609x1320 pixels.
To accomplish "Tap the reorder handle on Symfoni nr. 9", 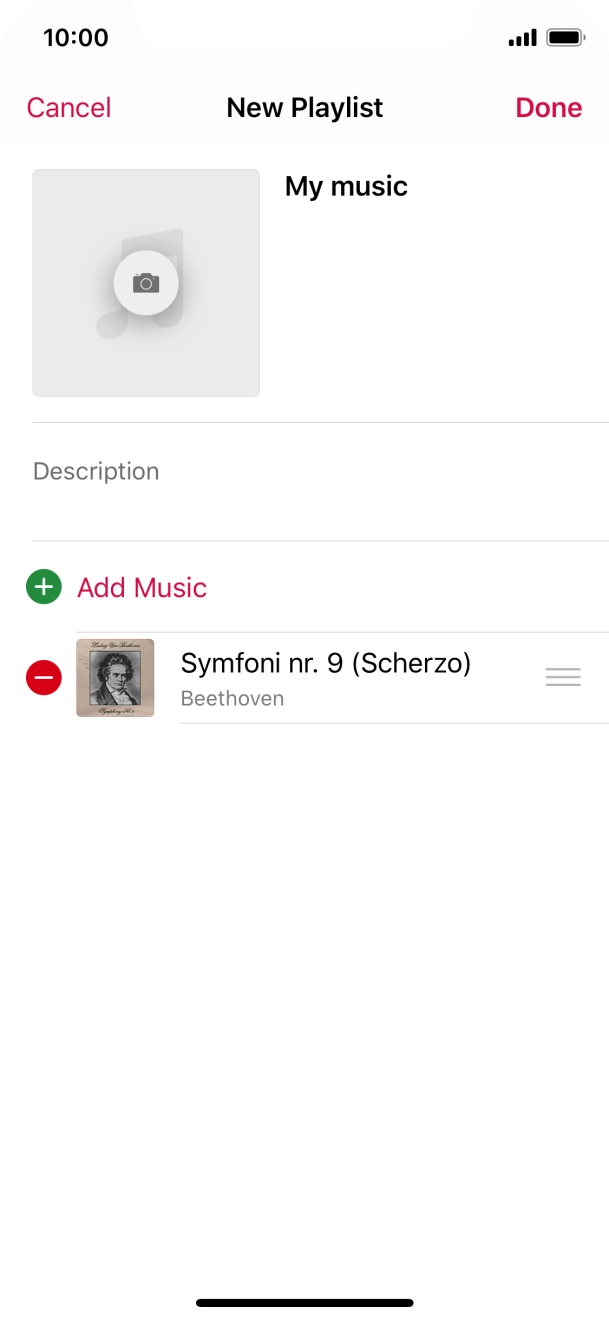I will coord(563,678).
